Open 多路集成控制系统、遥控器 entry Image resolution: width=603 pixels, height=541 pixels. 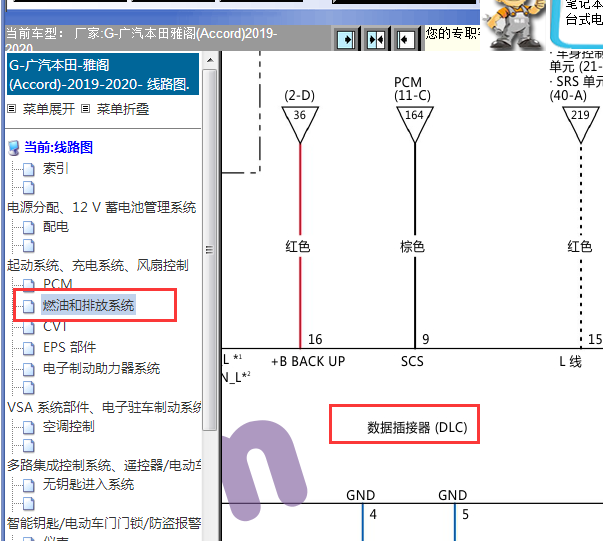coord(105,465)
